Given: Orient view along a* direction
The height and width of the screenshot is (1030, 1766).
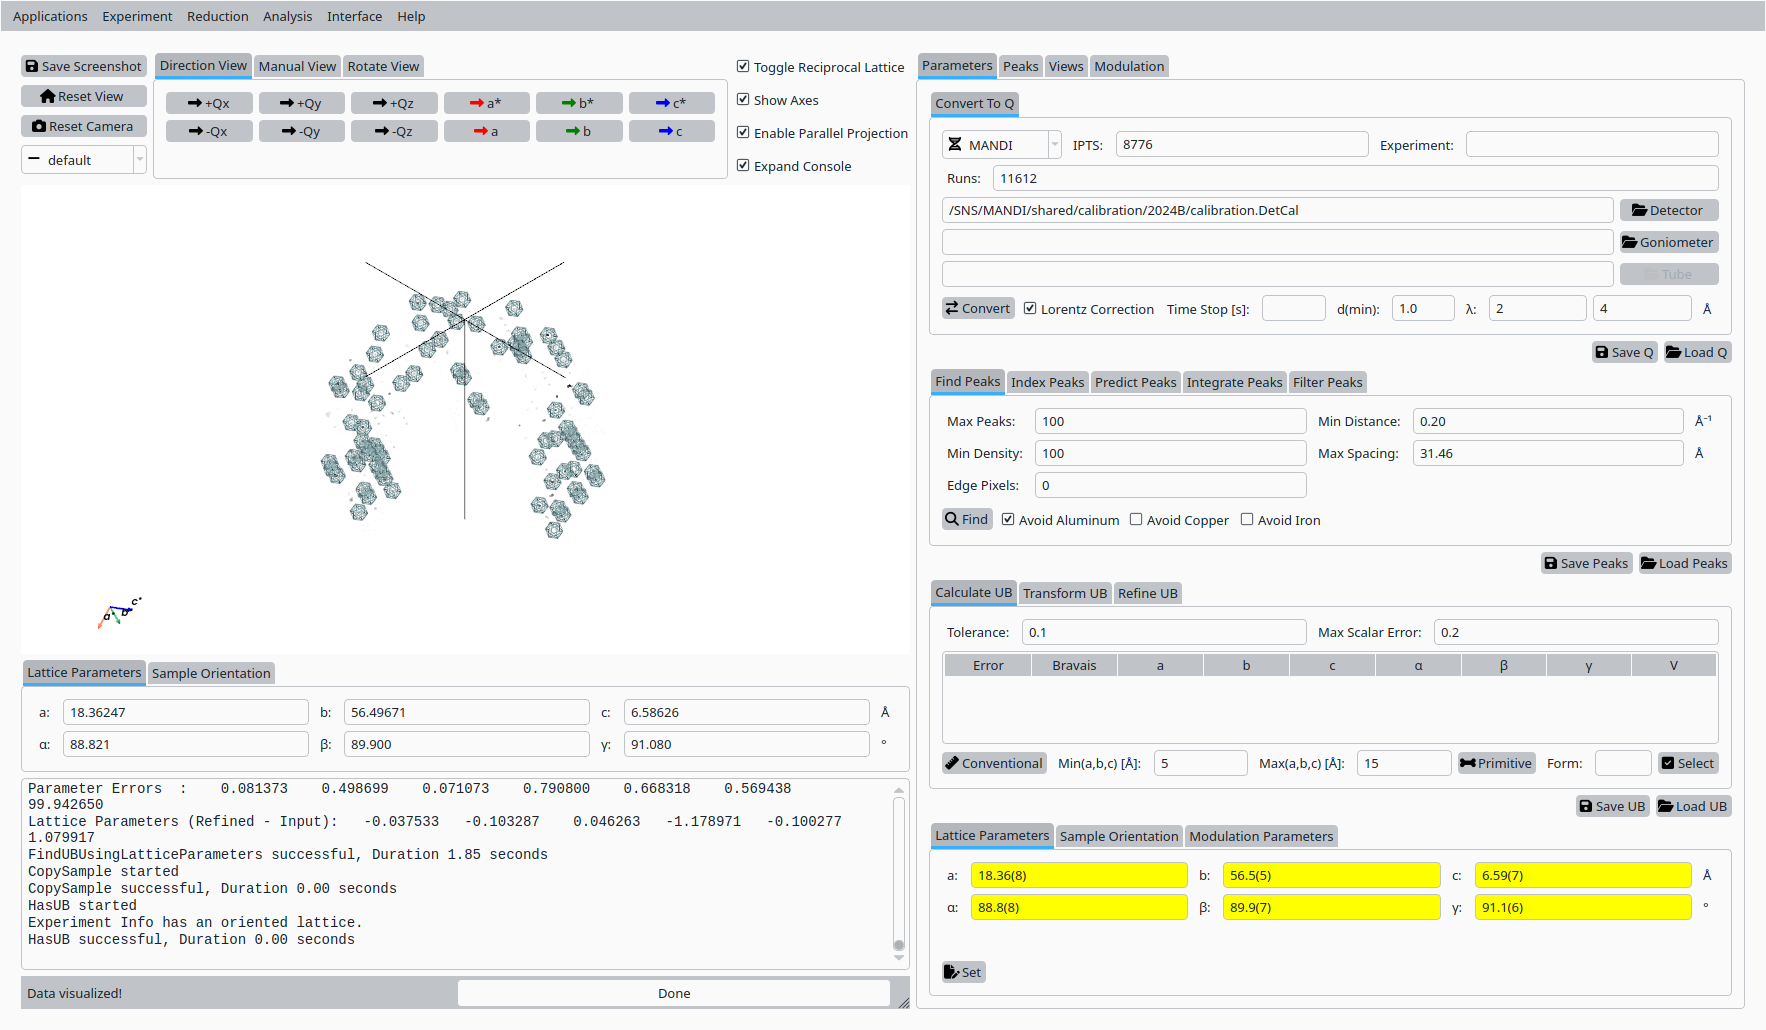Looking at the screenshot, I should [x=486, y=103].
